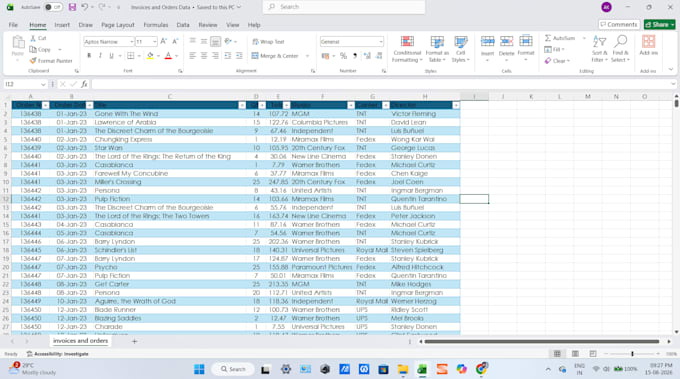This screenshot has height=379, width=680.
Task: Click the Undo arrow icon
Action: point(85,7)
